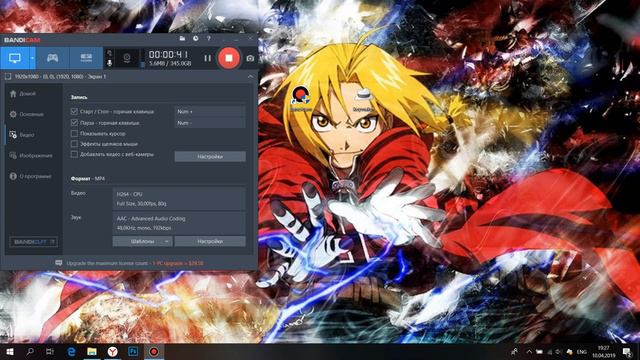
Task: Click the H264 - CPU video codec info
Action: (x=179, y=199)
